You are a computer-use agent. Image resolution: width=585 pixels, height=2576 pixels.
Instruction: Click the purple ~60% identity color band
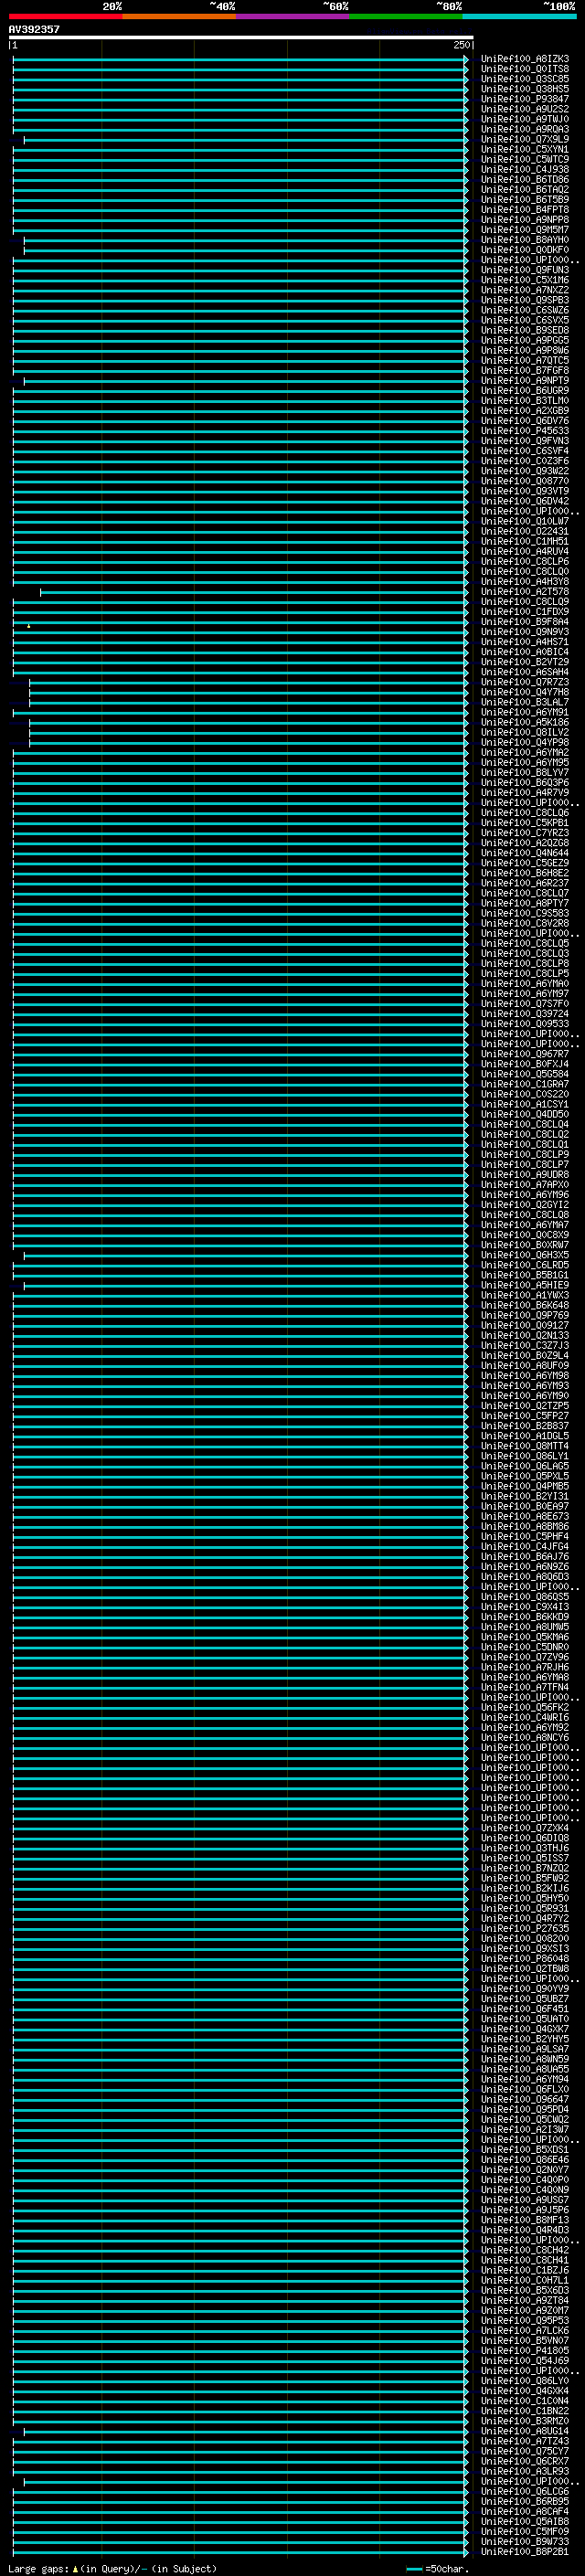(293, 16)
